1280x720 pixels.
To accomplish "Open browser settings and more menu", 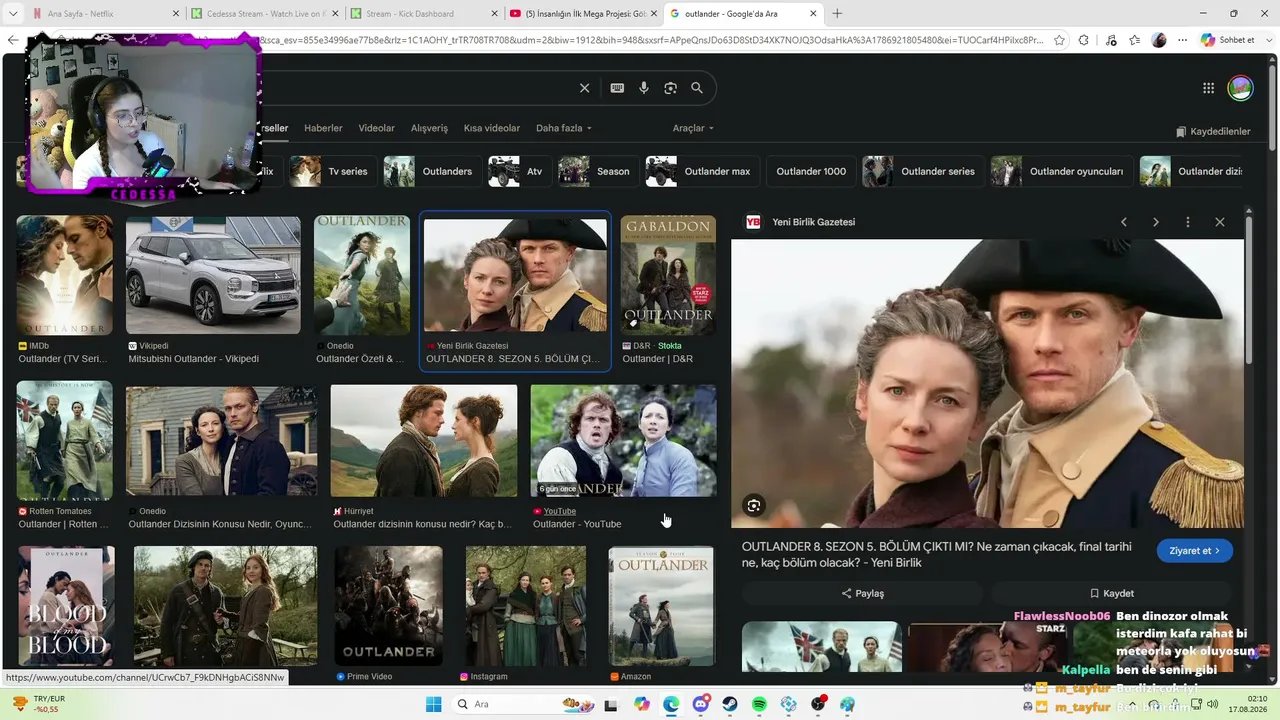I will (1183, 40).
